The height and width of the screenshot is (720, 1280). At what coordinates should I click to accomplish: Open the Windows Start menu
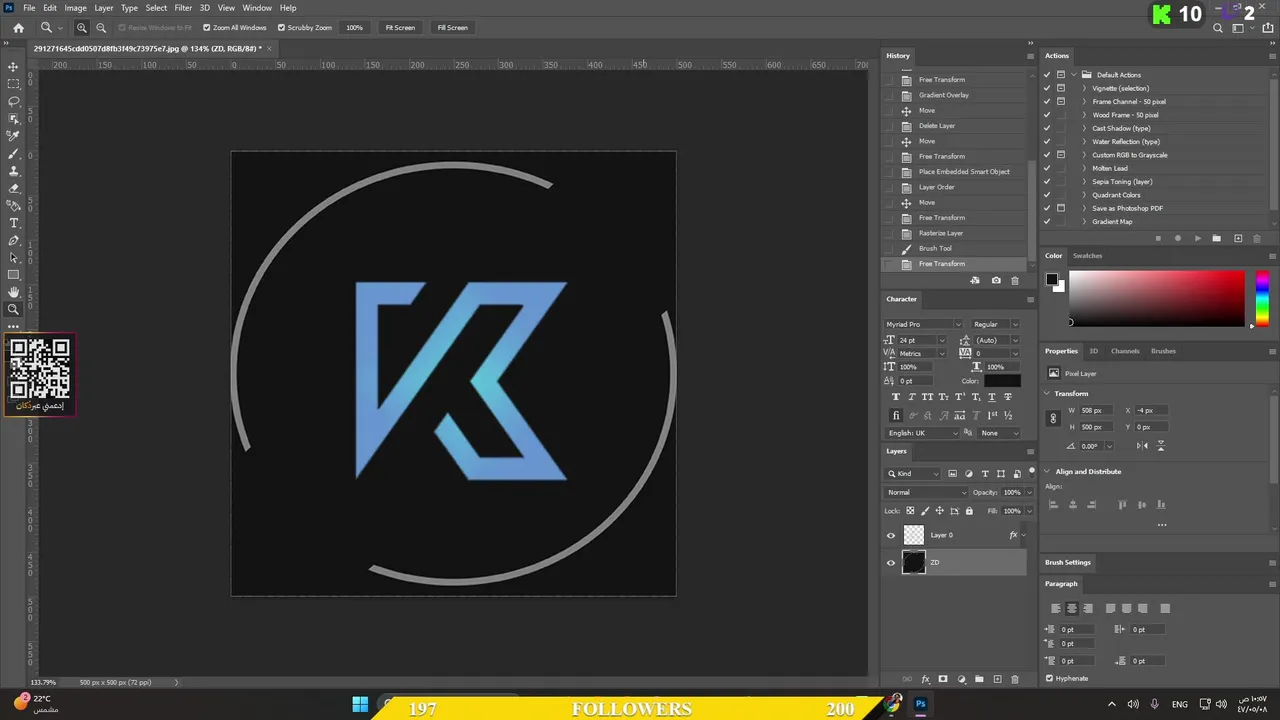360,705
